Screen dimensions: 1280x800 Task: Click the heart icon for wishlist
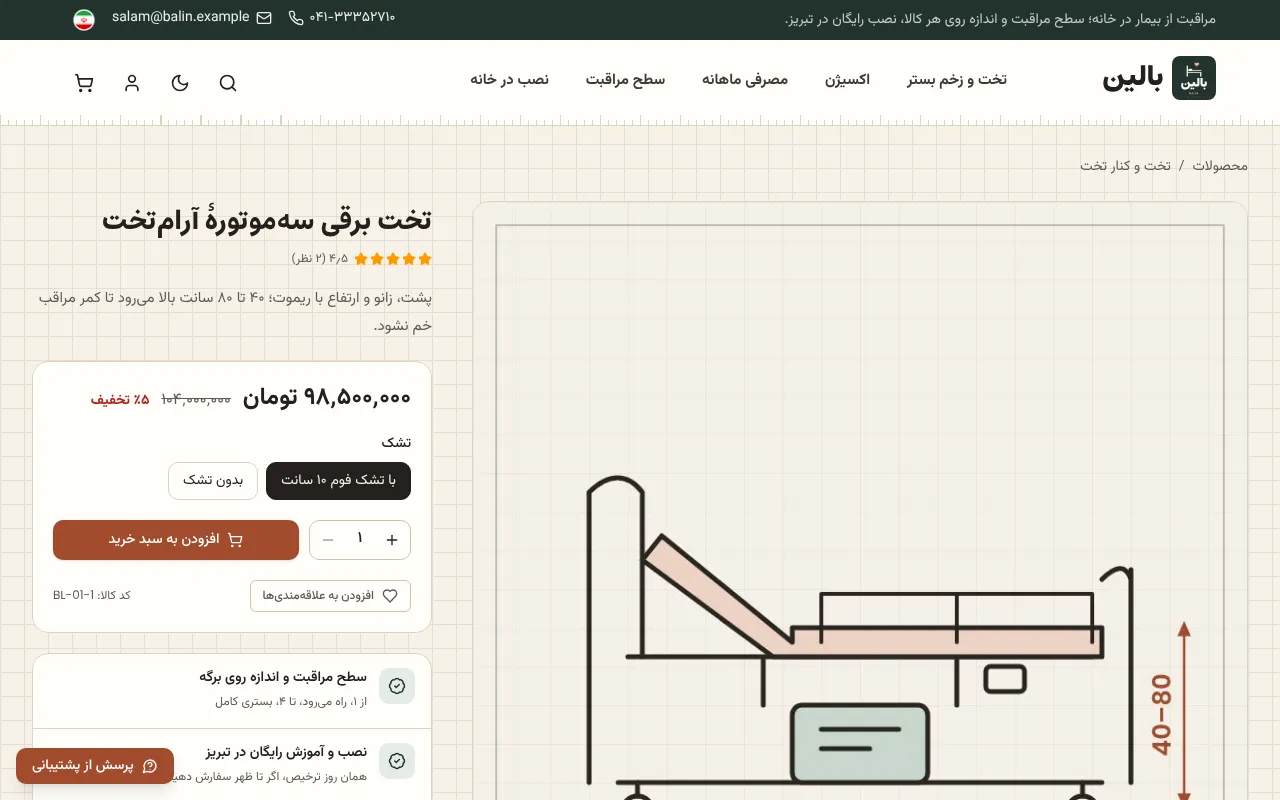[x=390, y=595]
